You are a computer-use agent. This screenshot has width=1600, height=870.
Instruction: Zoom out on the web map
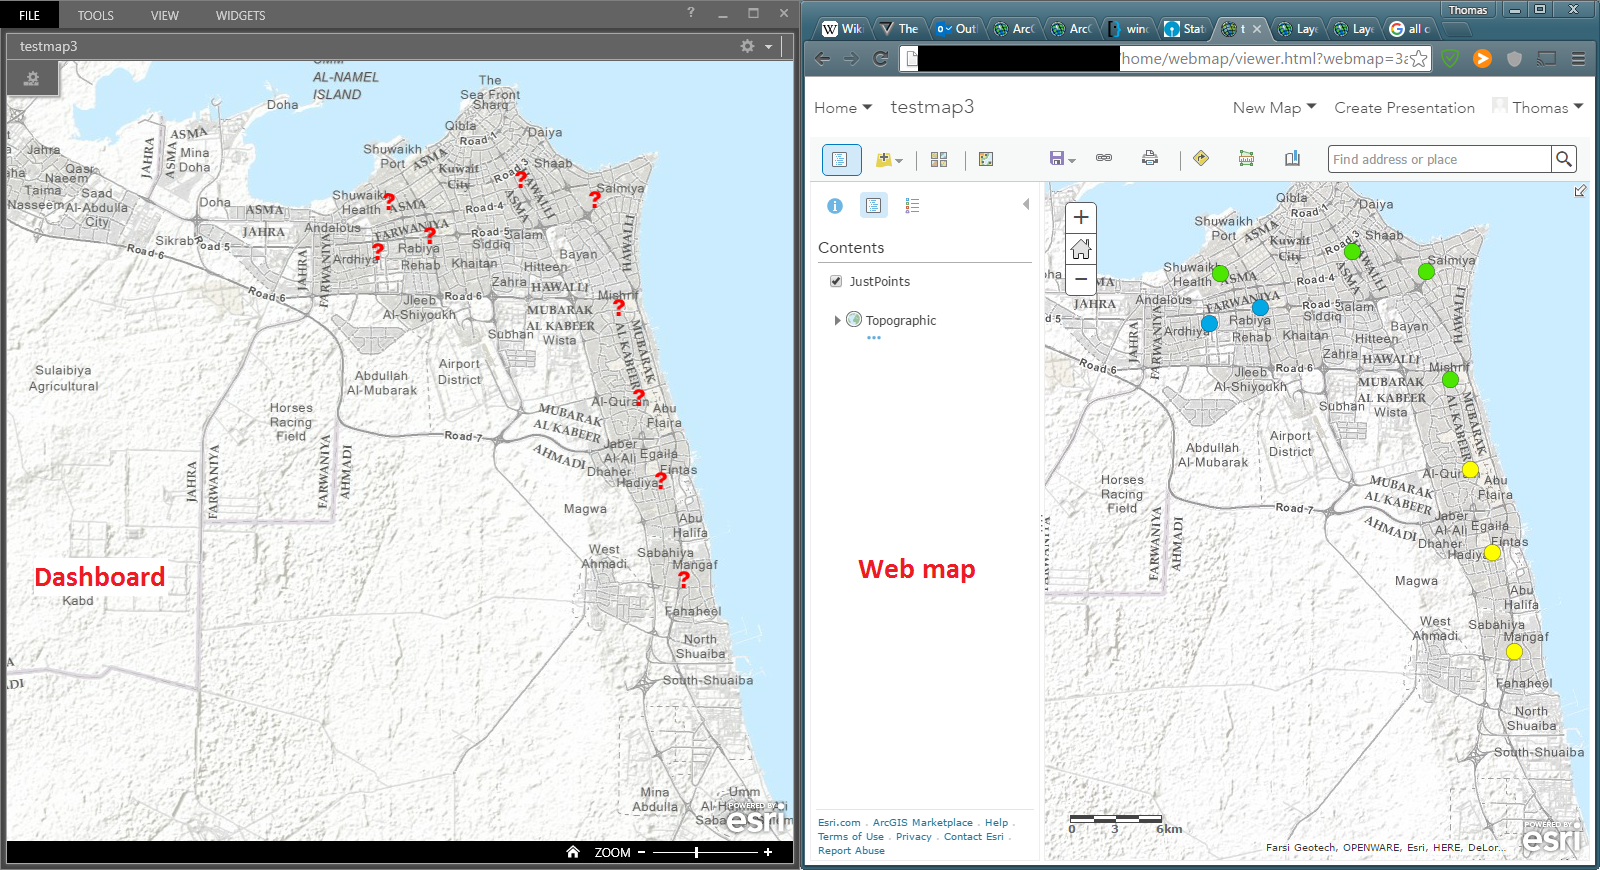pyautogui.click(x=1081, y=279)
